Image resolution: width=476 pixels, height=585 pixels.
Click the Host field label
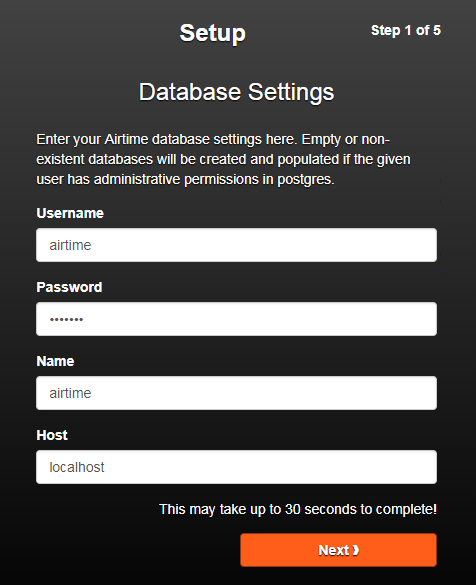point(52,435)
